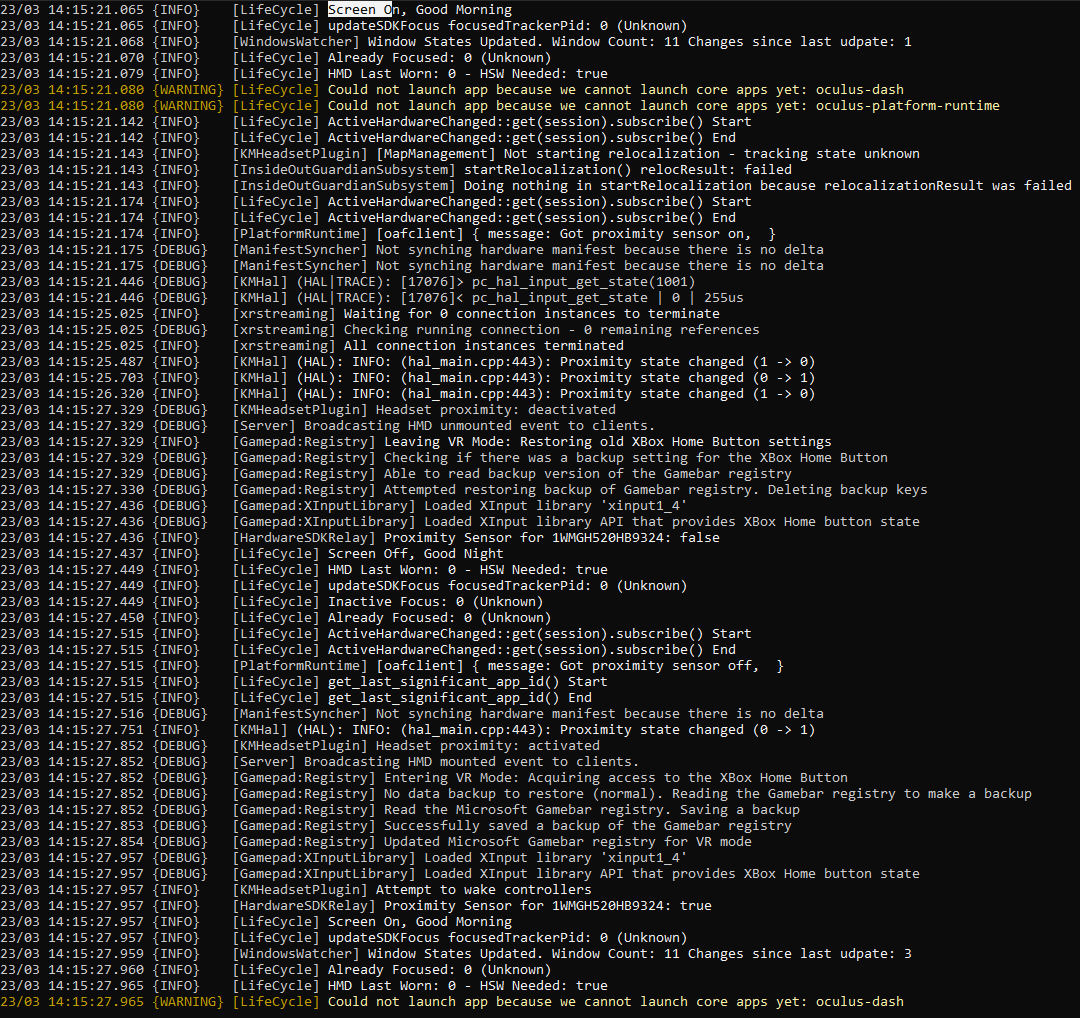Viewport: 1080px width, 1018px height.
Task: Select 'Attempt to wake controllers' log line
Action: pos(296,889)
